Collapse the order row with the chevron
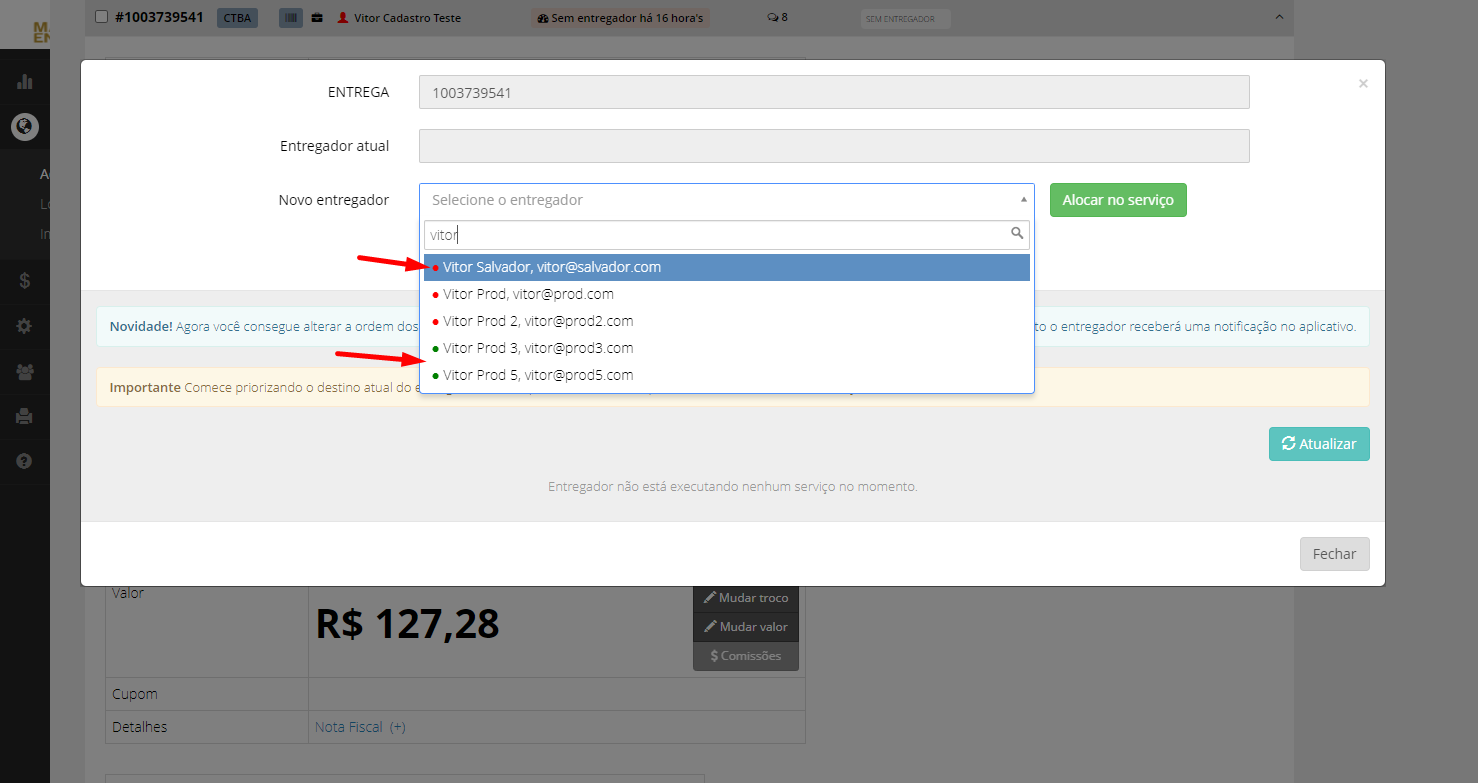 coord(1278,17)
